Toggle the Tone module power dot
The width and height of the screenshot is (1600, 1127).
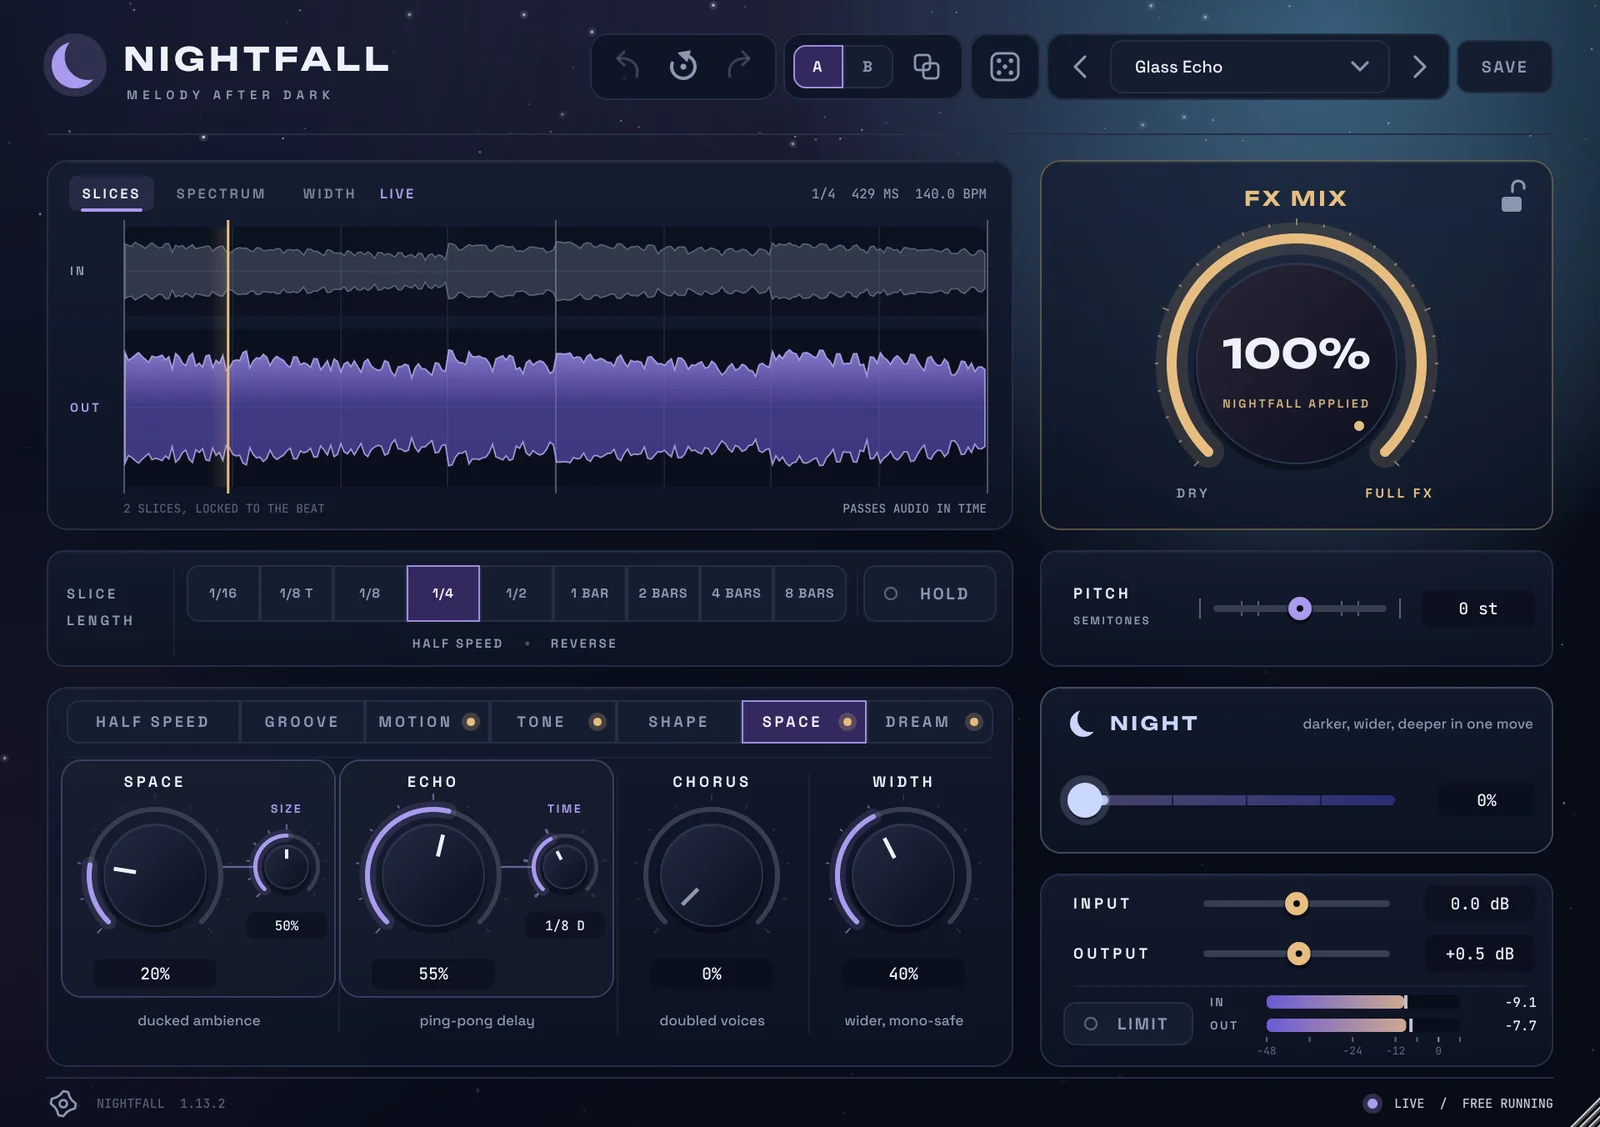[x=597, y=722]
